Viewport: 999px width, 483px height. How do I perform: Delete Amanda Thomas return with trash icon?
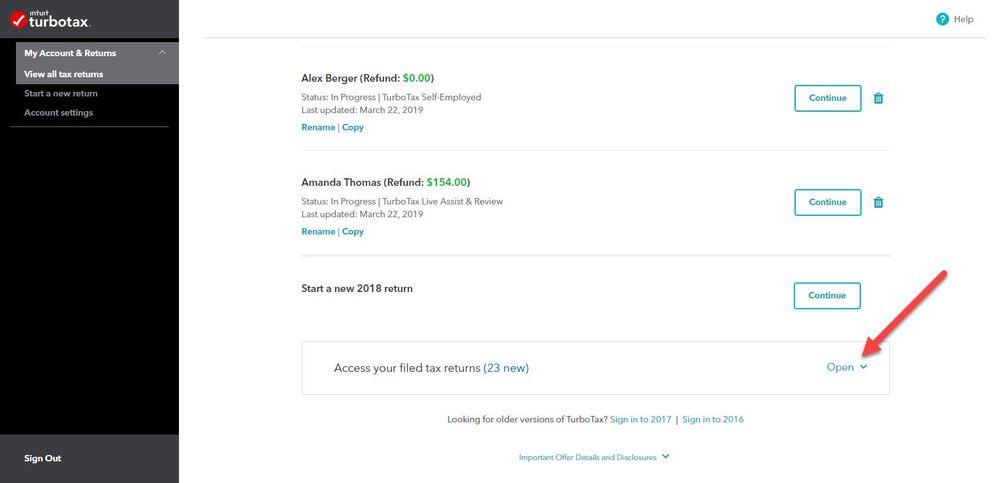[878, 203]
